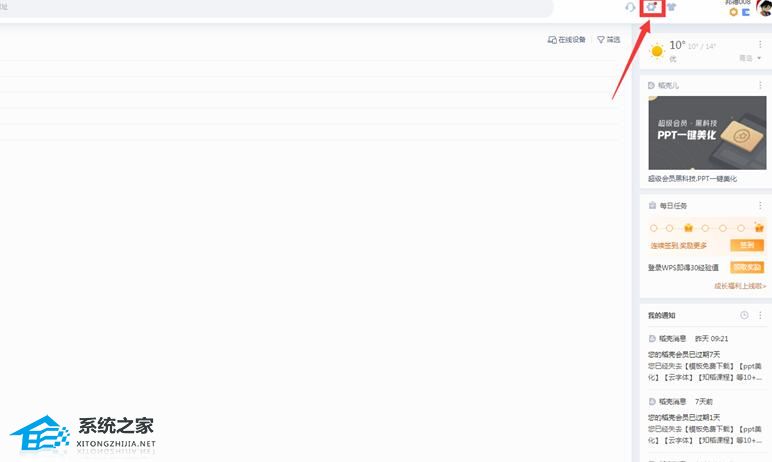Viewport: 772px width, 462px height.
Task: Open the 我的通知 three-dot menu
Action: pos(760,315)
